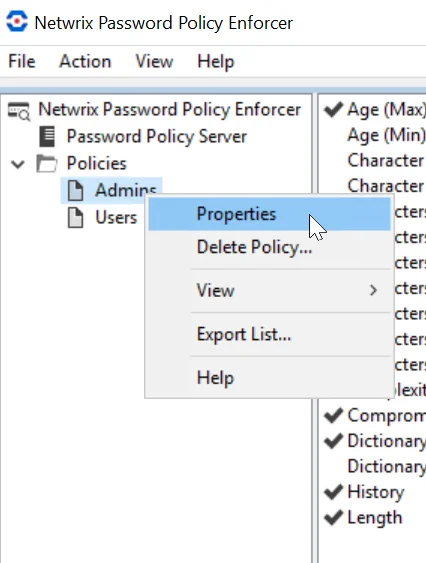The image size is (426, 563).
Task: Click the Users policy document icon
Action: pyautogui.click(x=76, y=218)
